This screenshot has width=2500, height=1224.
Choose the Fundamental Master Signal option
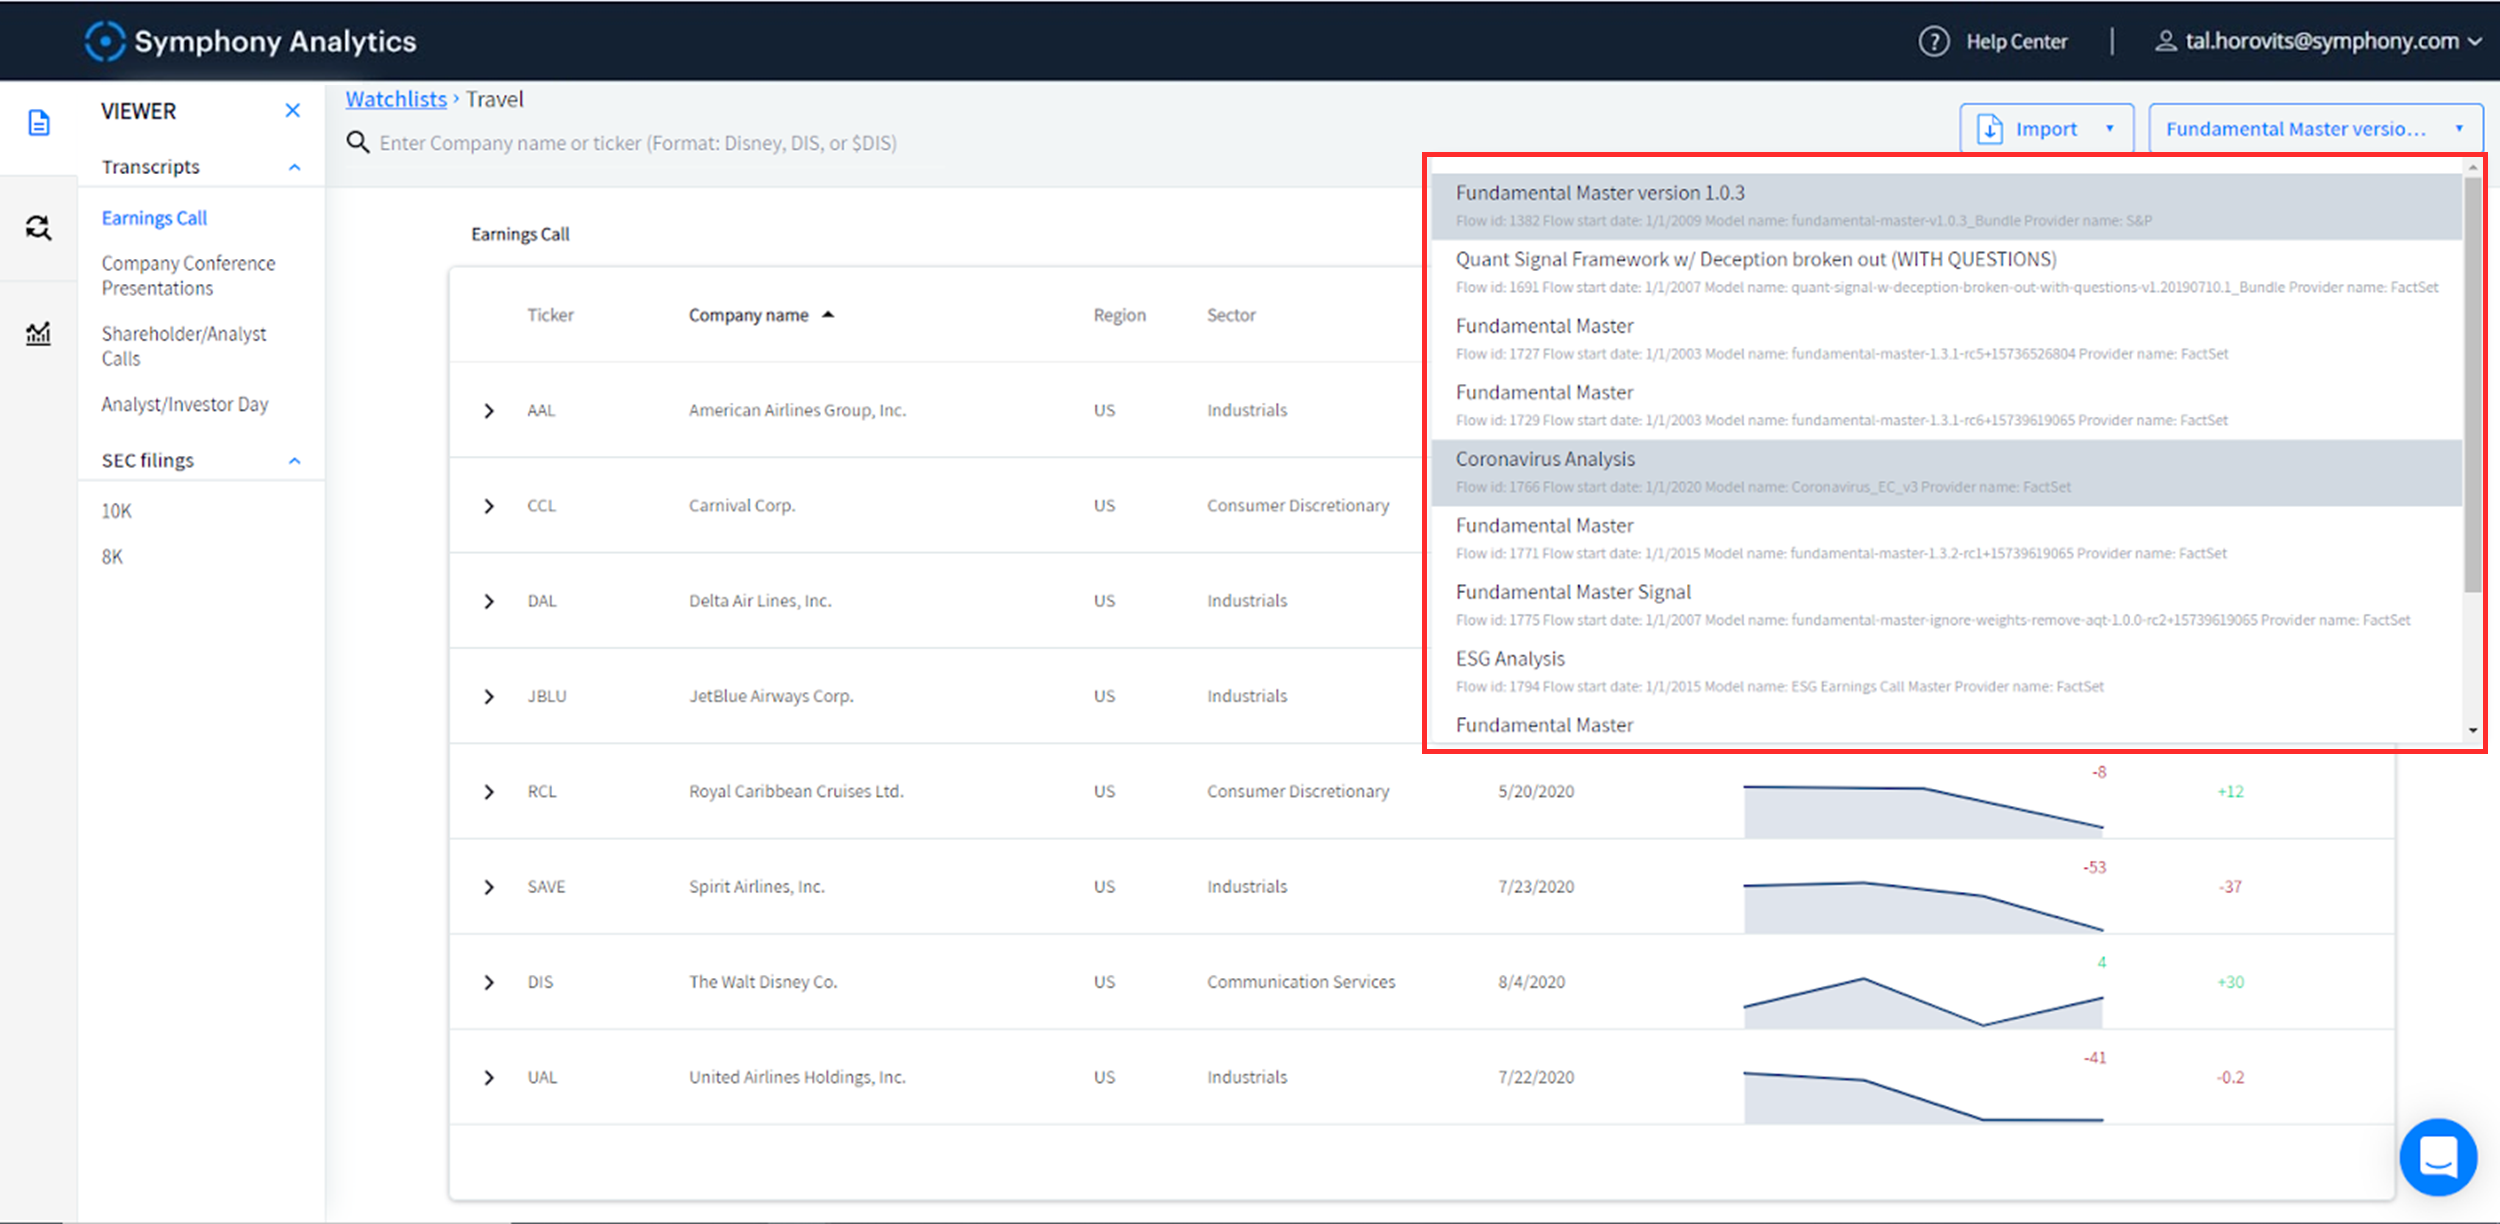[x=1946, y=605]
